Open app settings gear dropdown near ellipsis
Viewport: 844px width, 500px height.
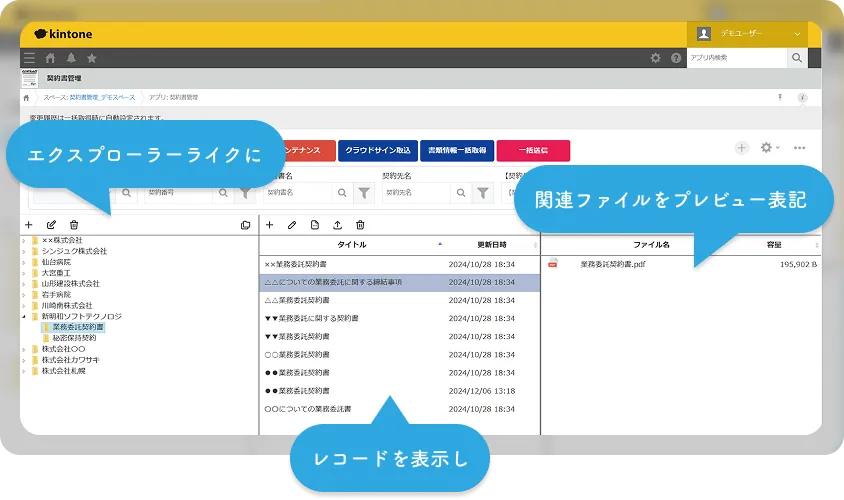pos(769,148)
